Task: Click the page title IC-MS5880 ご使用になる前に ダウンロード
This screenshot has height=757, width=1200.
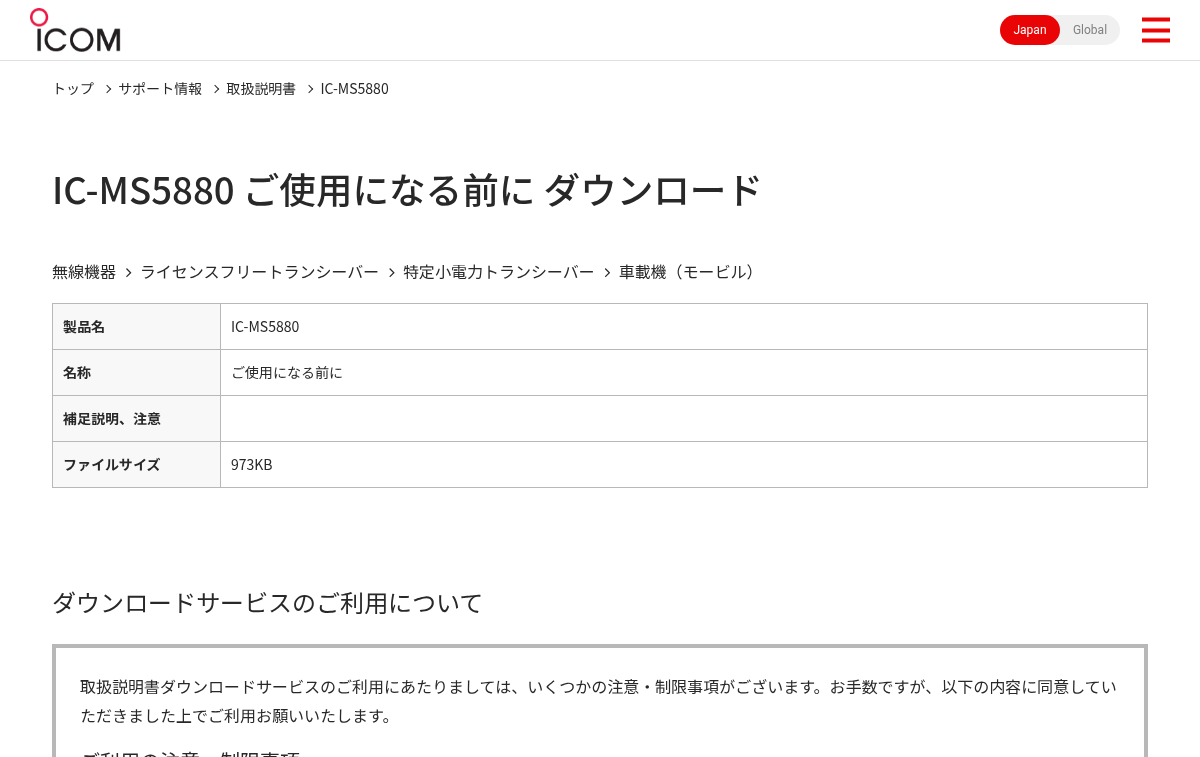Action: 407,190
